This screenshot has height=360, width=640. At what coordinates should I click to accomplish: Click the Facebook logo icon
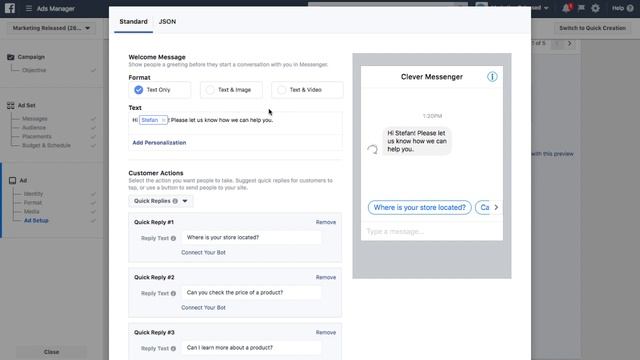[10, 8]
